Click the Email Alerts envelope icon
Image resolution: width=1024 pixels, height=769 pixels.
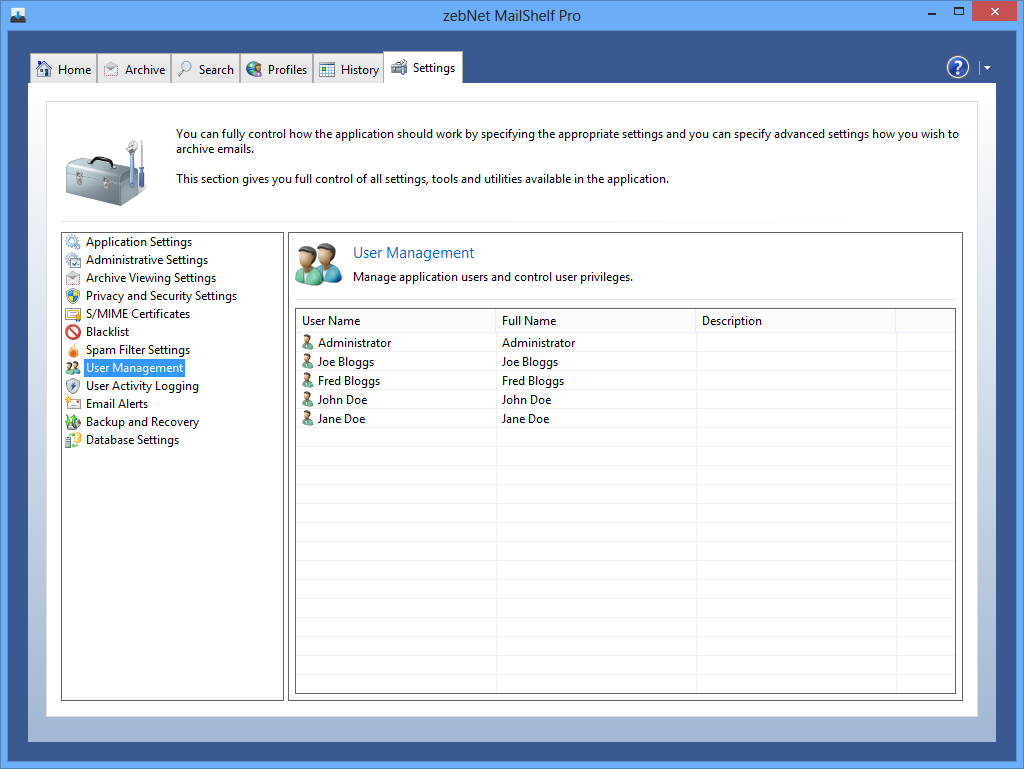[73, 404]
